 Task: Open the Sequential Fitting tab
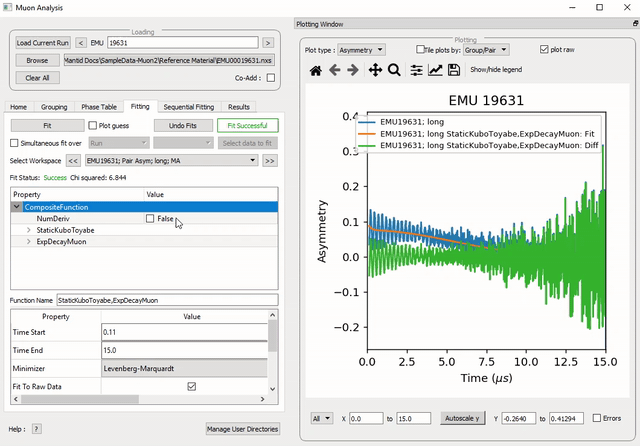click(189, 106)
